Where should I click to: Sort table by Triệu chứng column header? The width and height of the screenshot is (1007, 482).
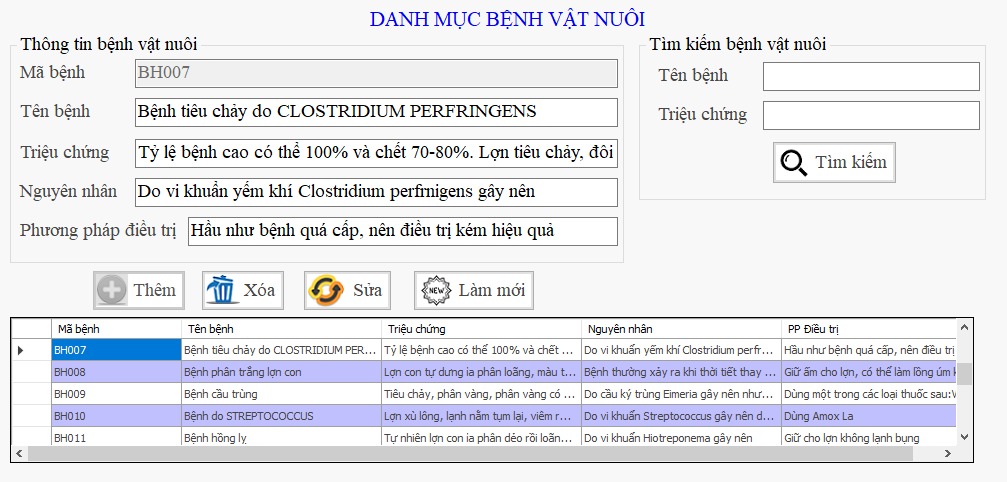point(482,329)
